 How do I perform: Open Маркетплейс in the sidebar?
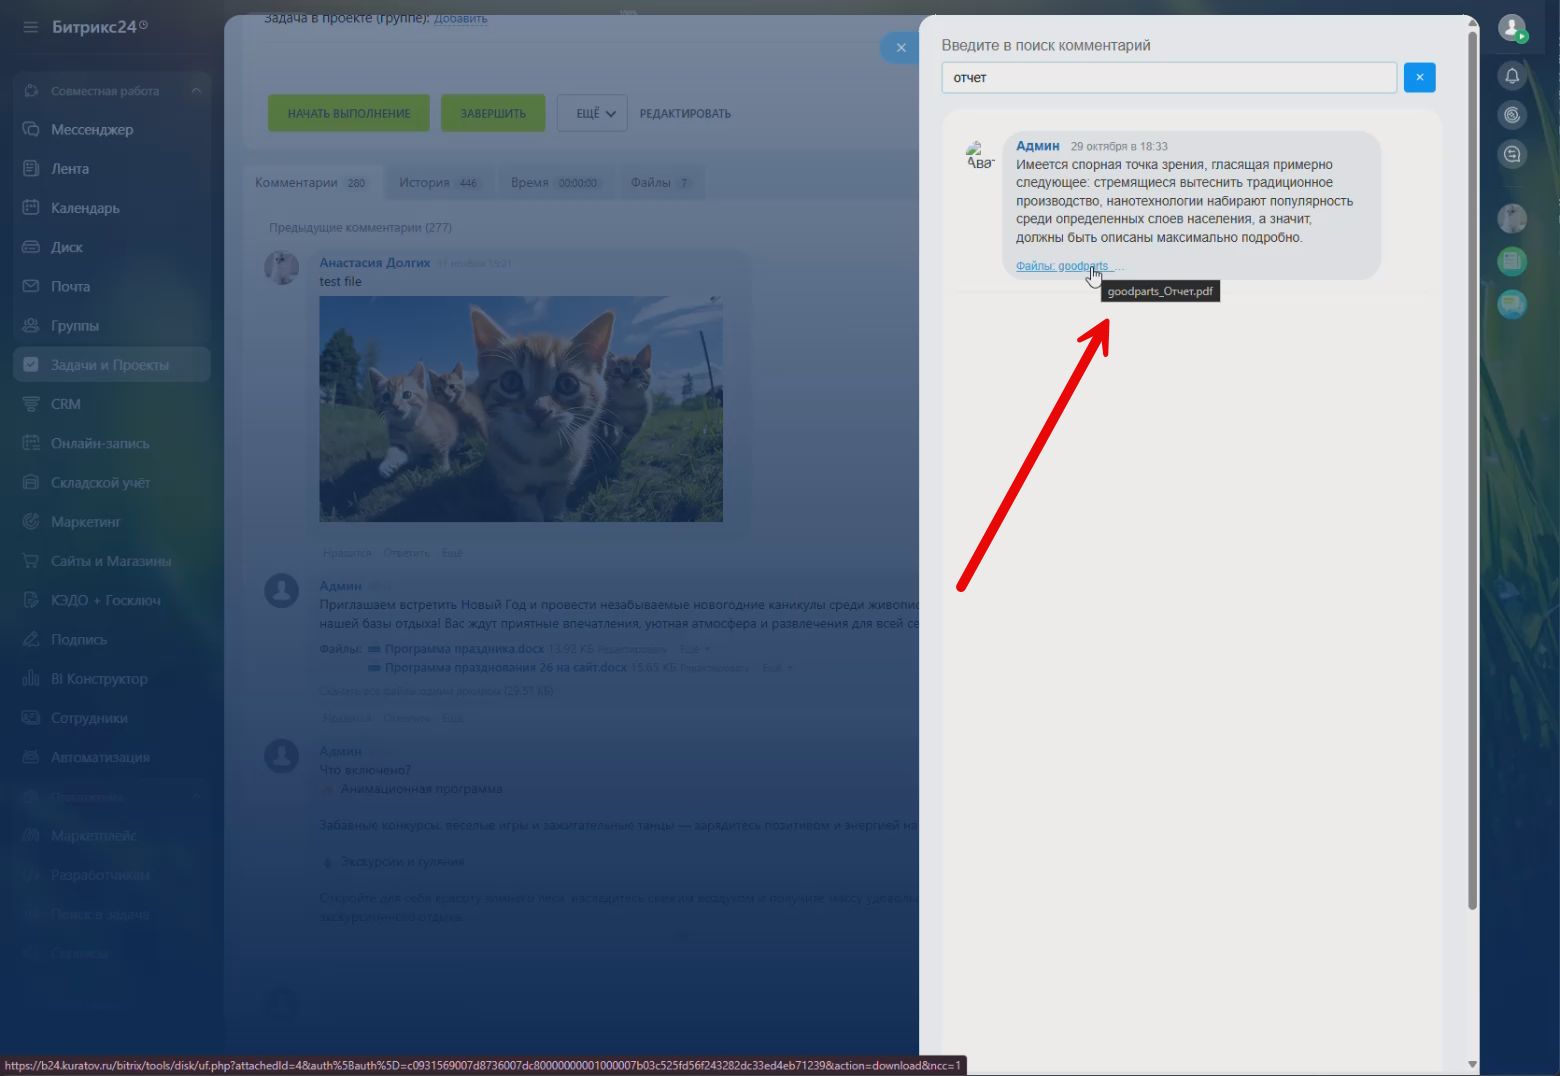tap(93, 836)
